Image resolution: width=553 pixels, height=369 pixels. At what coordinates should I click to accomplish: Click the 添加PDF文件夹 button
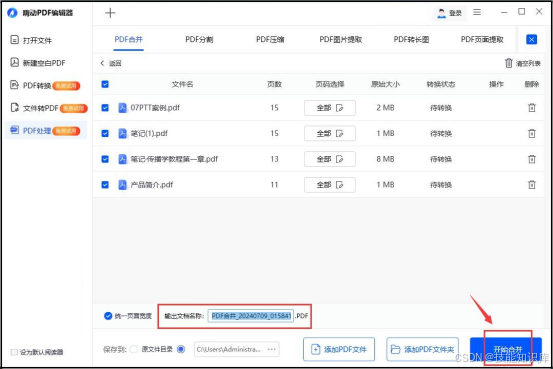point(423,349)
